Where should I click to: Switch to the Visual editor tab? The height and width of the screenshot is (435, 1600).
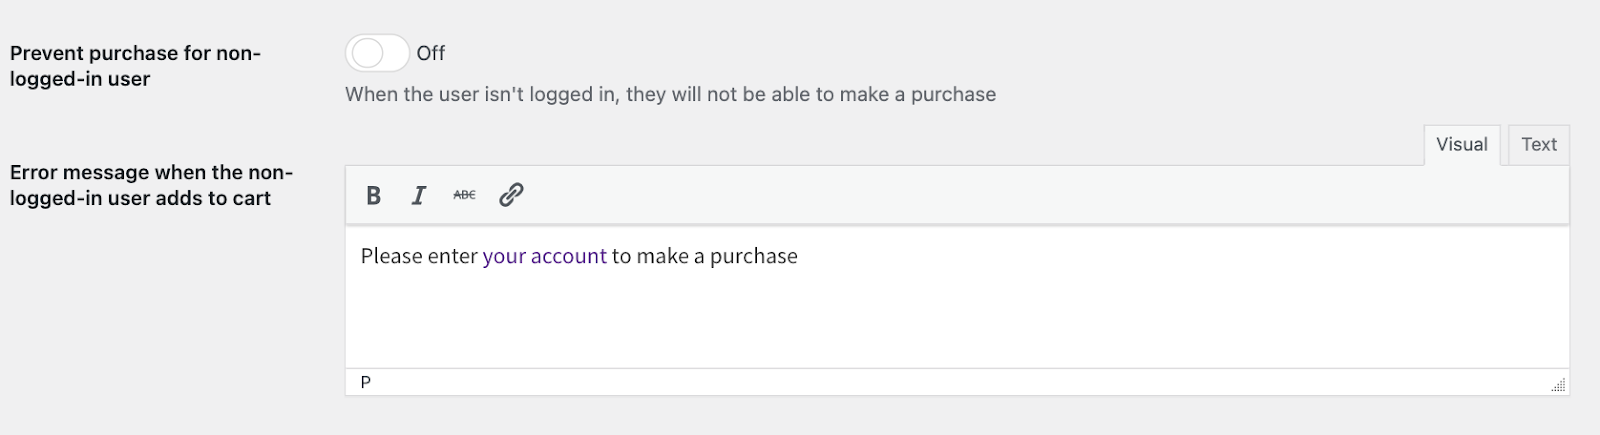click(1462, 145)
